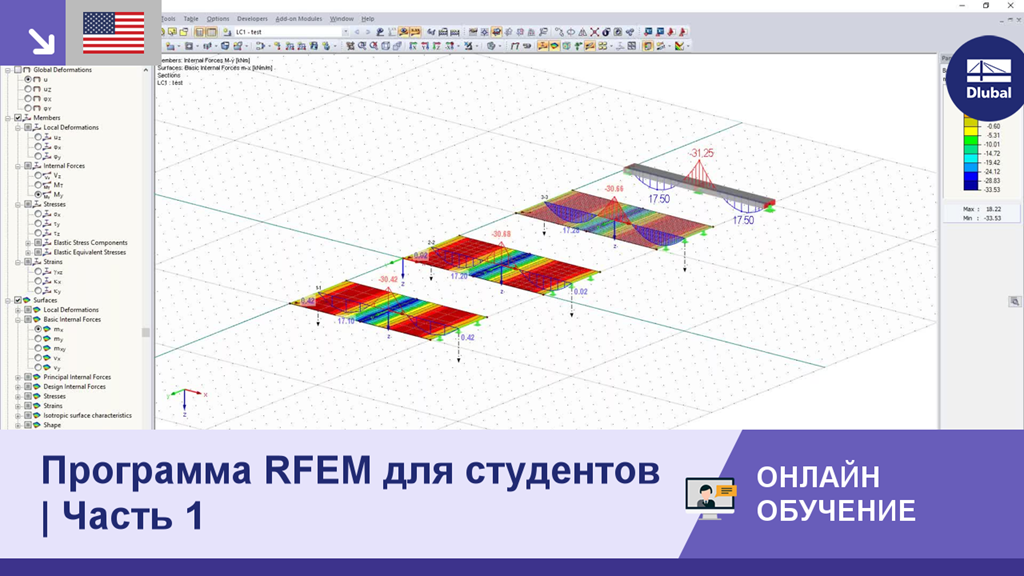Image resolution: width=1024 pixels, height=576 pixels.
Task: Click the navigator scroll-up arrow
Action: 146,70
